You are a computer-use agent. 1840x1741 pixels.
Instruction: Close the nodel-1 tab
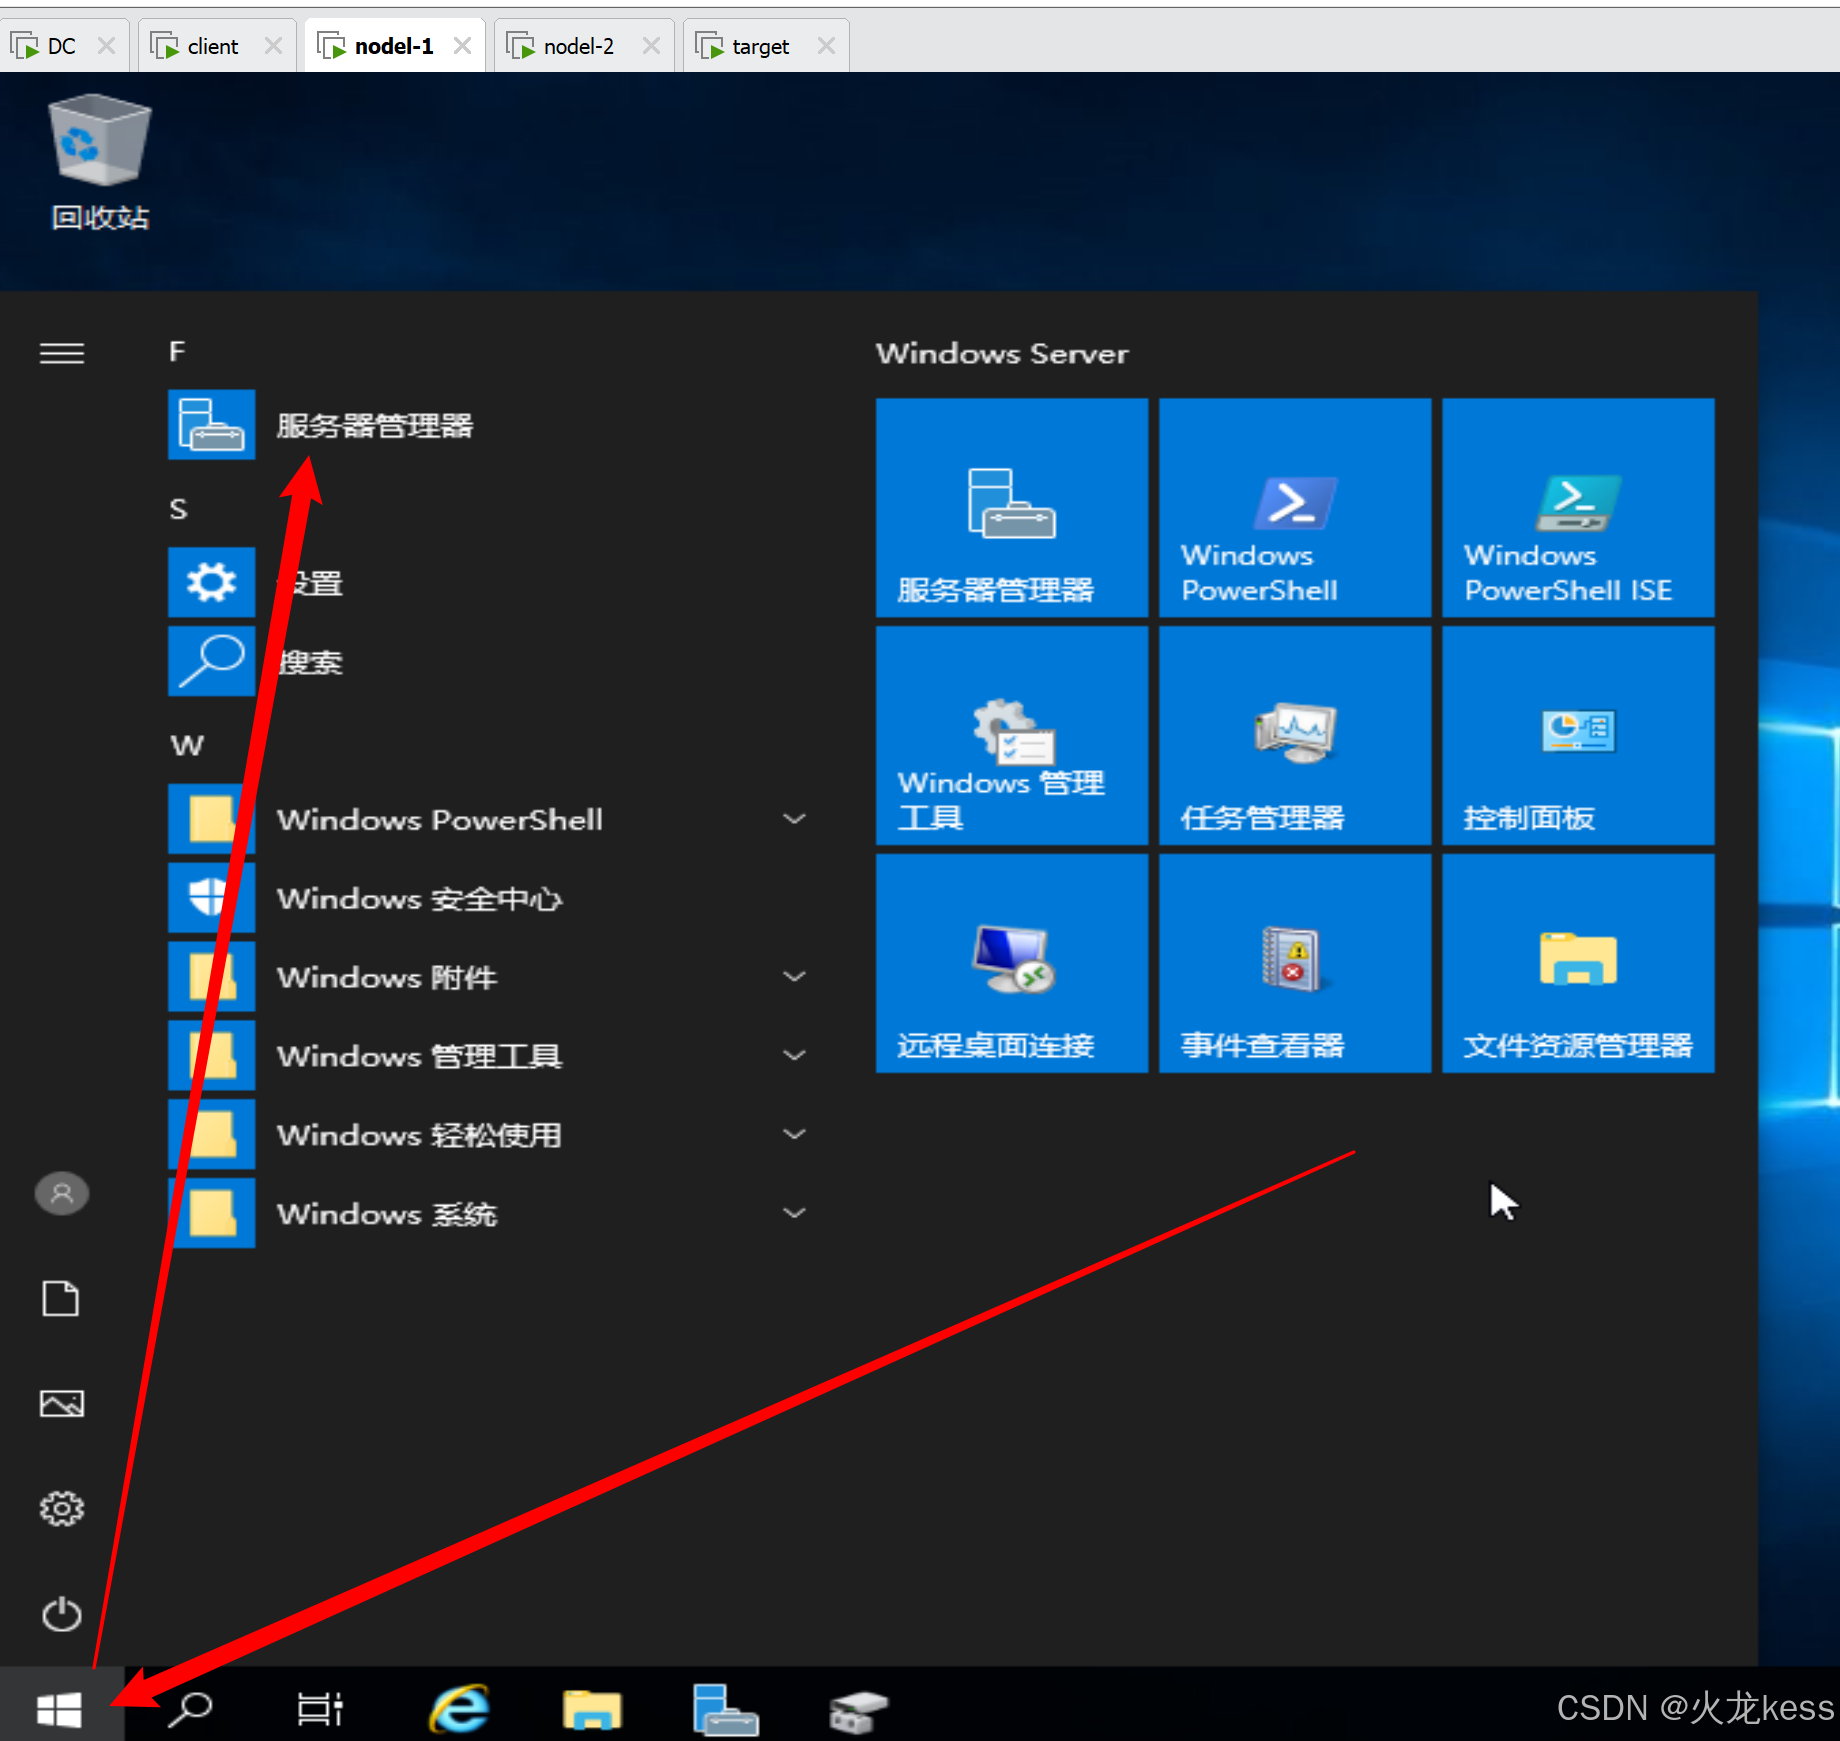463,46
